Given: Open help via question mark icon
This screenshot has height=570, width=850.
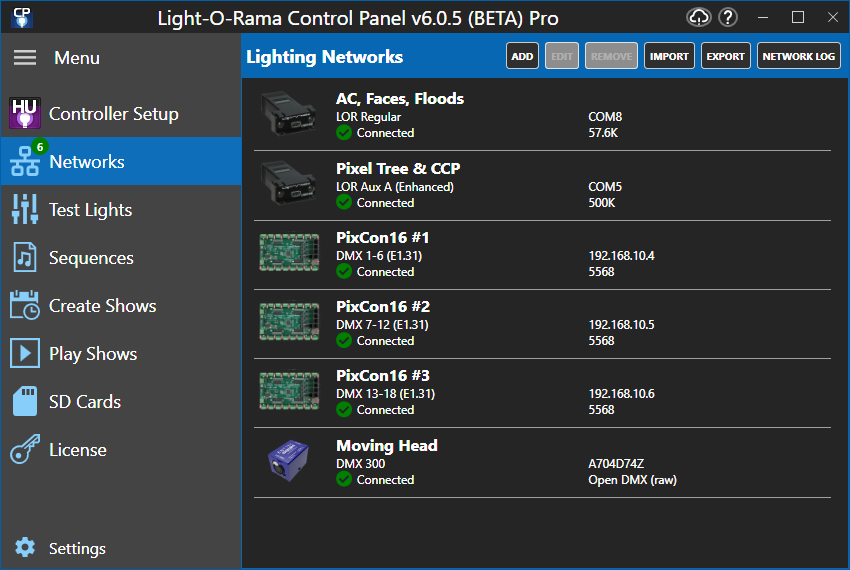Looking at the screenshot, I should click(728, 17).
